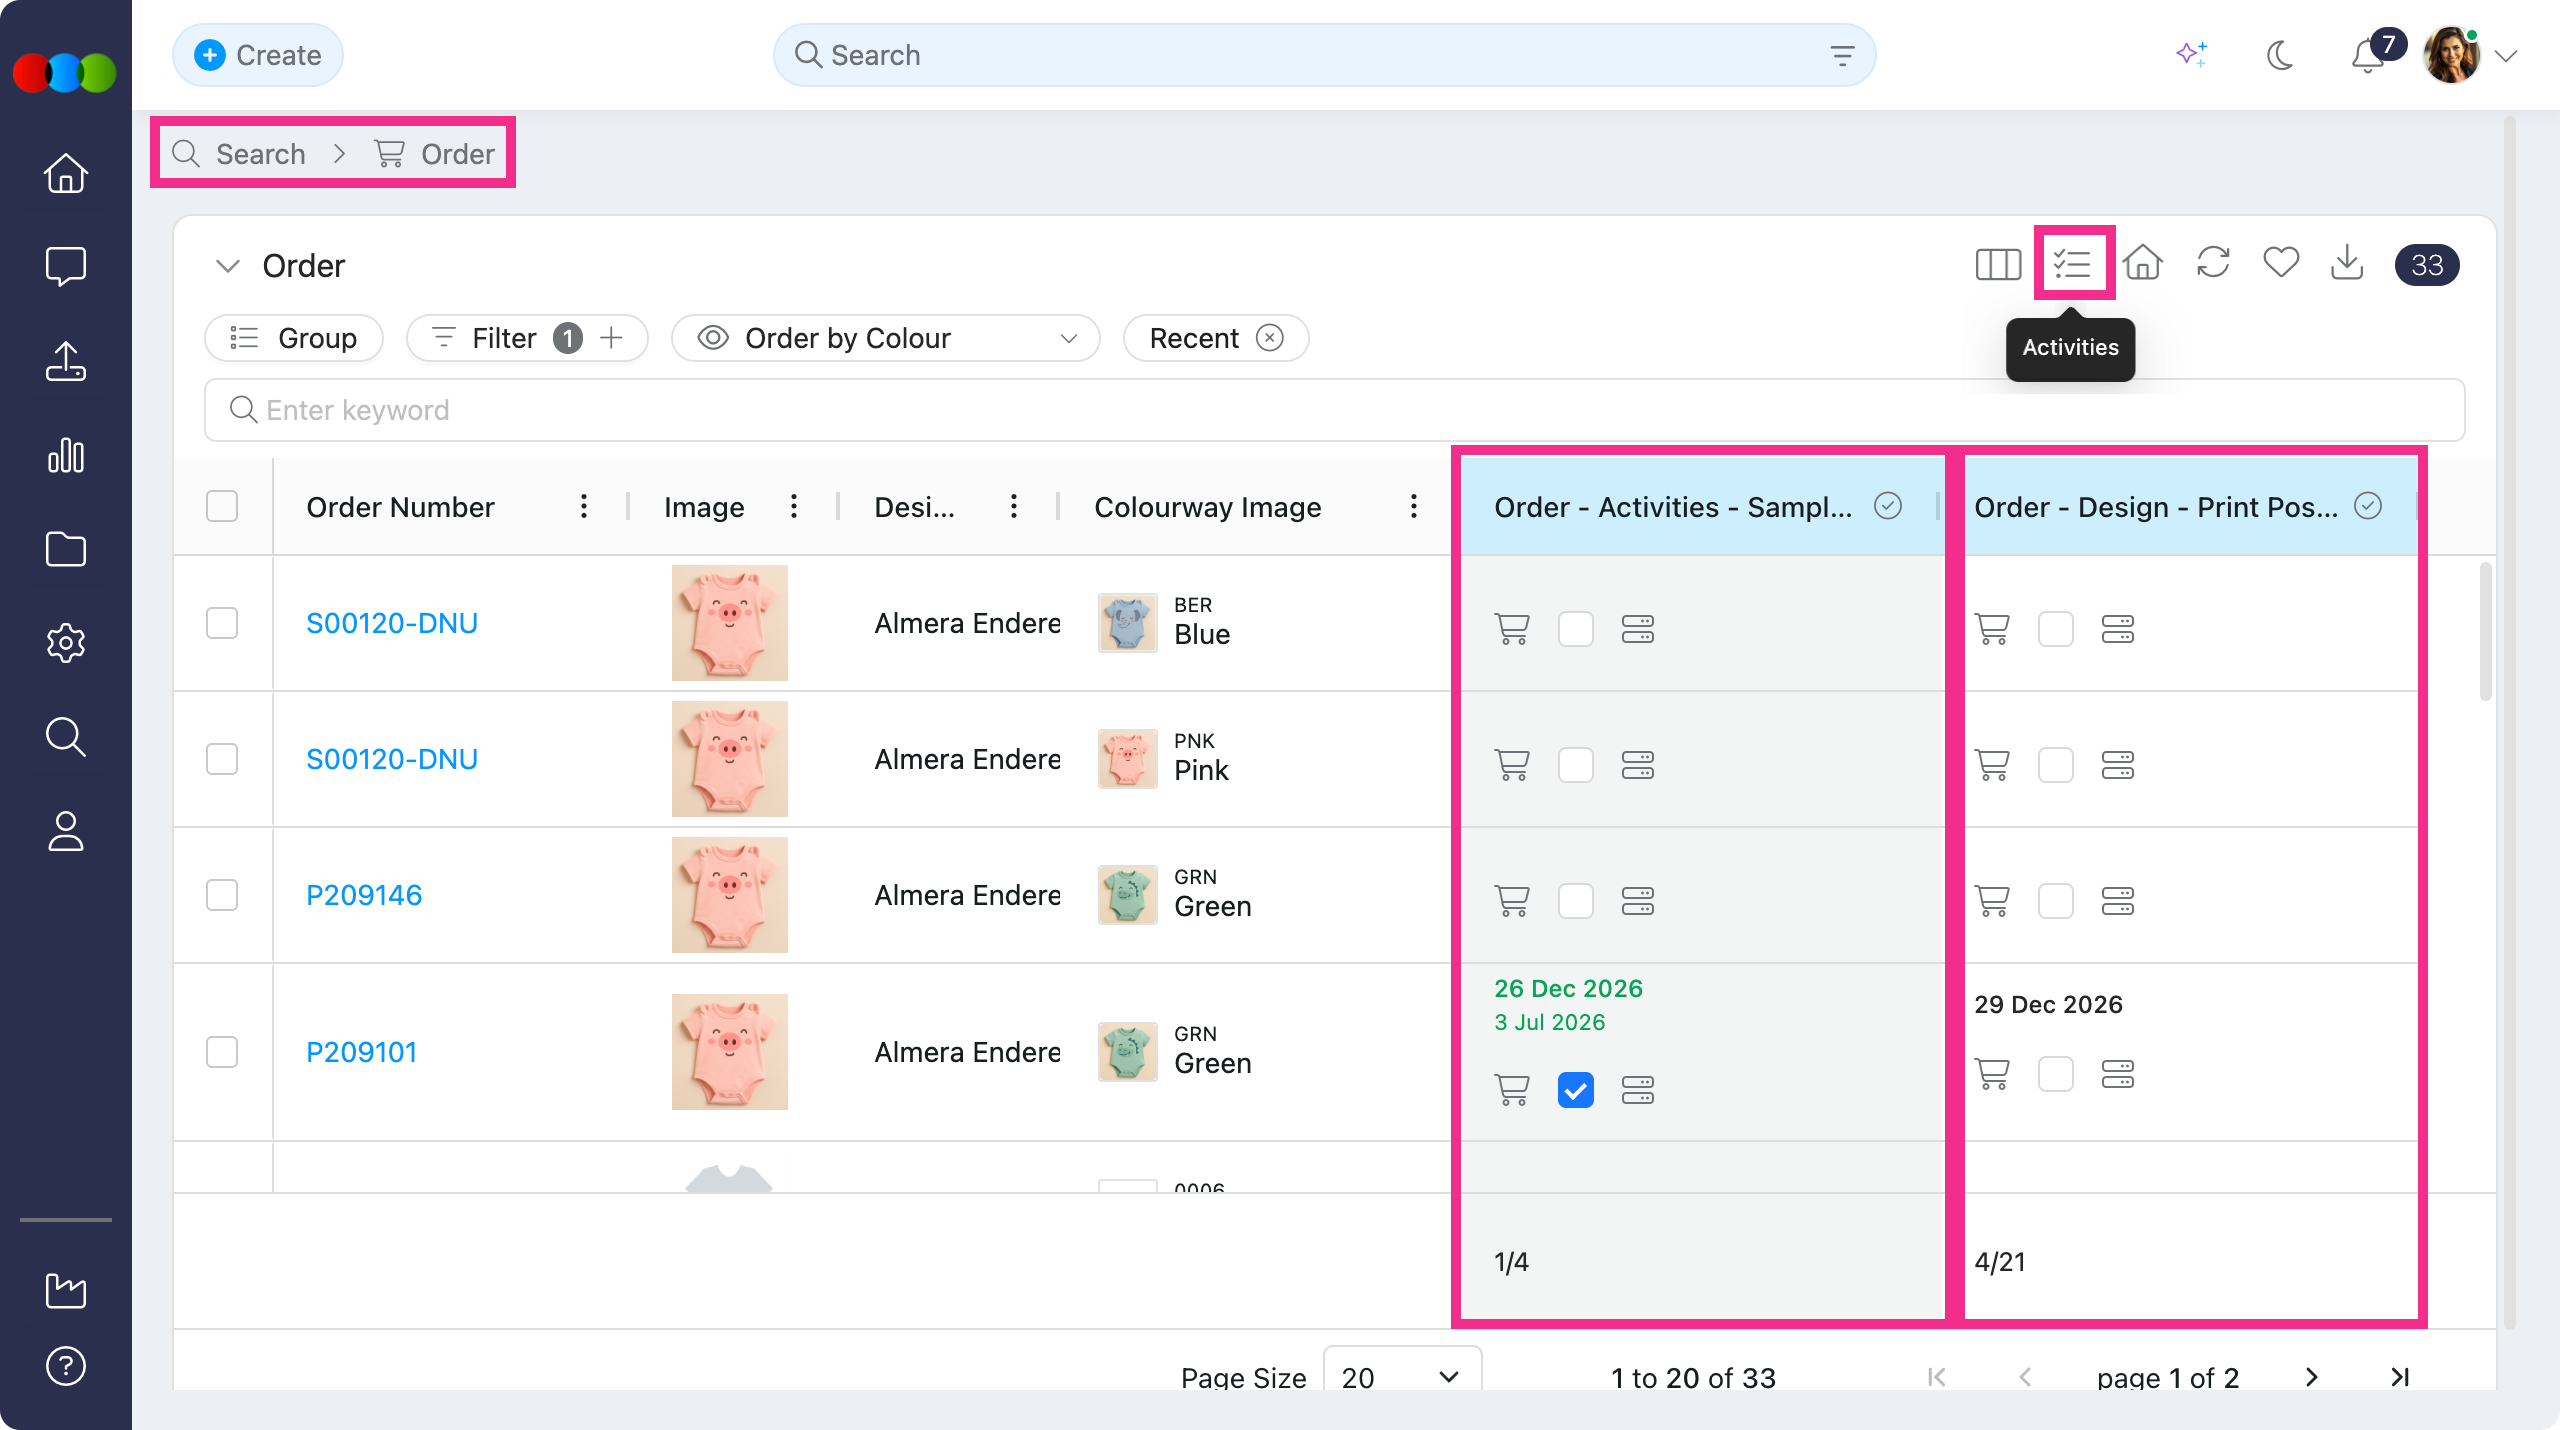
Task: Click the pink bodysuit thumbnail for P209101
Action: (x=730, y=1052)
